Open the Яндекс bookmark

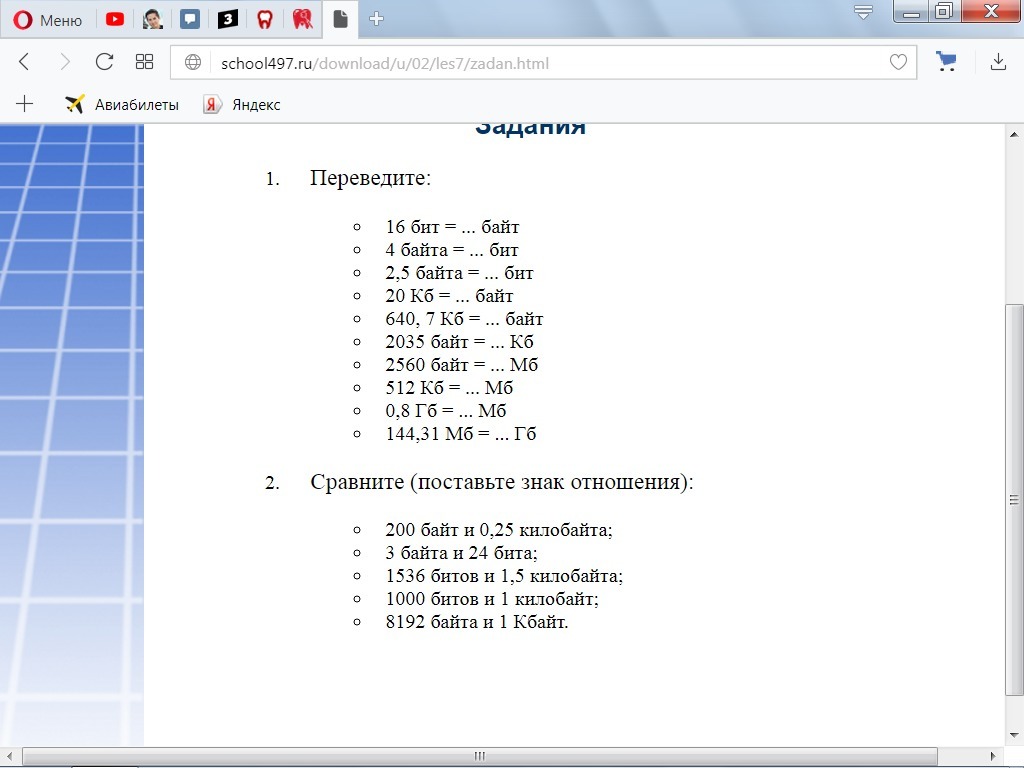pos(242,104)
